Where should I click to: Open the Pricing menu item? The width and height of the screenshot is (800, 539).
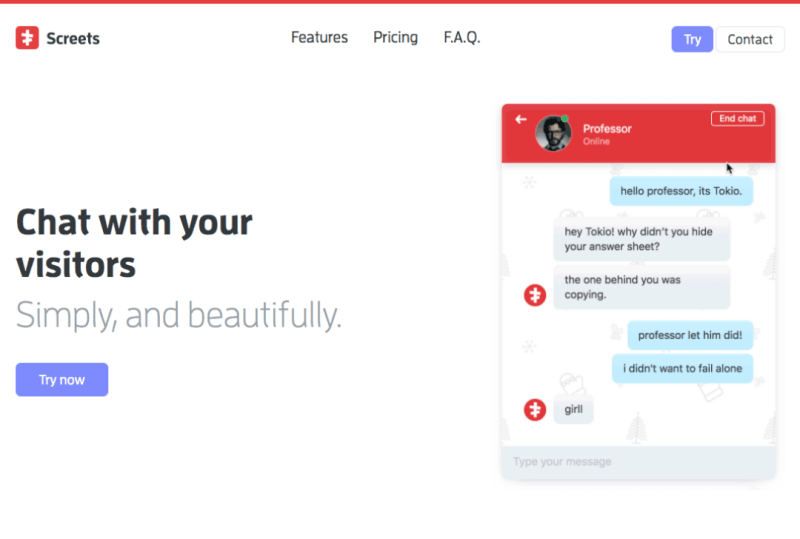[395, 37]
